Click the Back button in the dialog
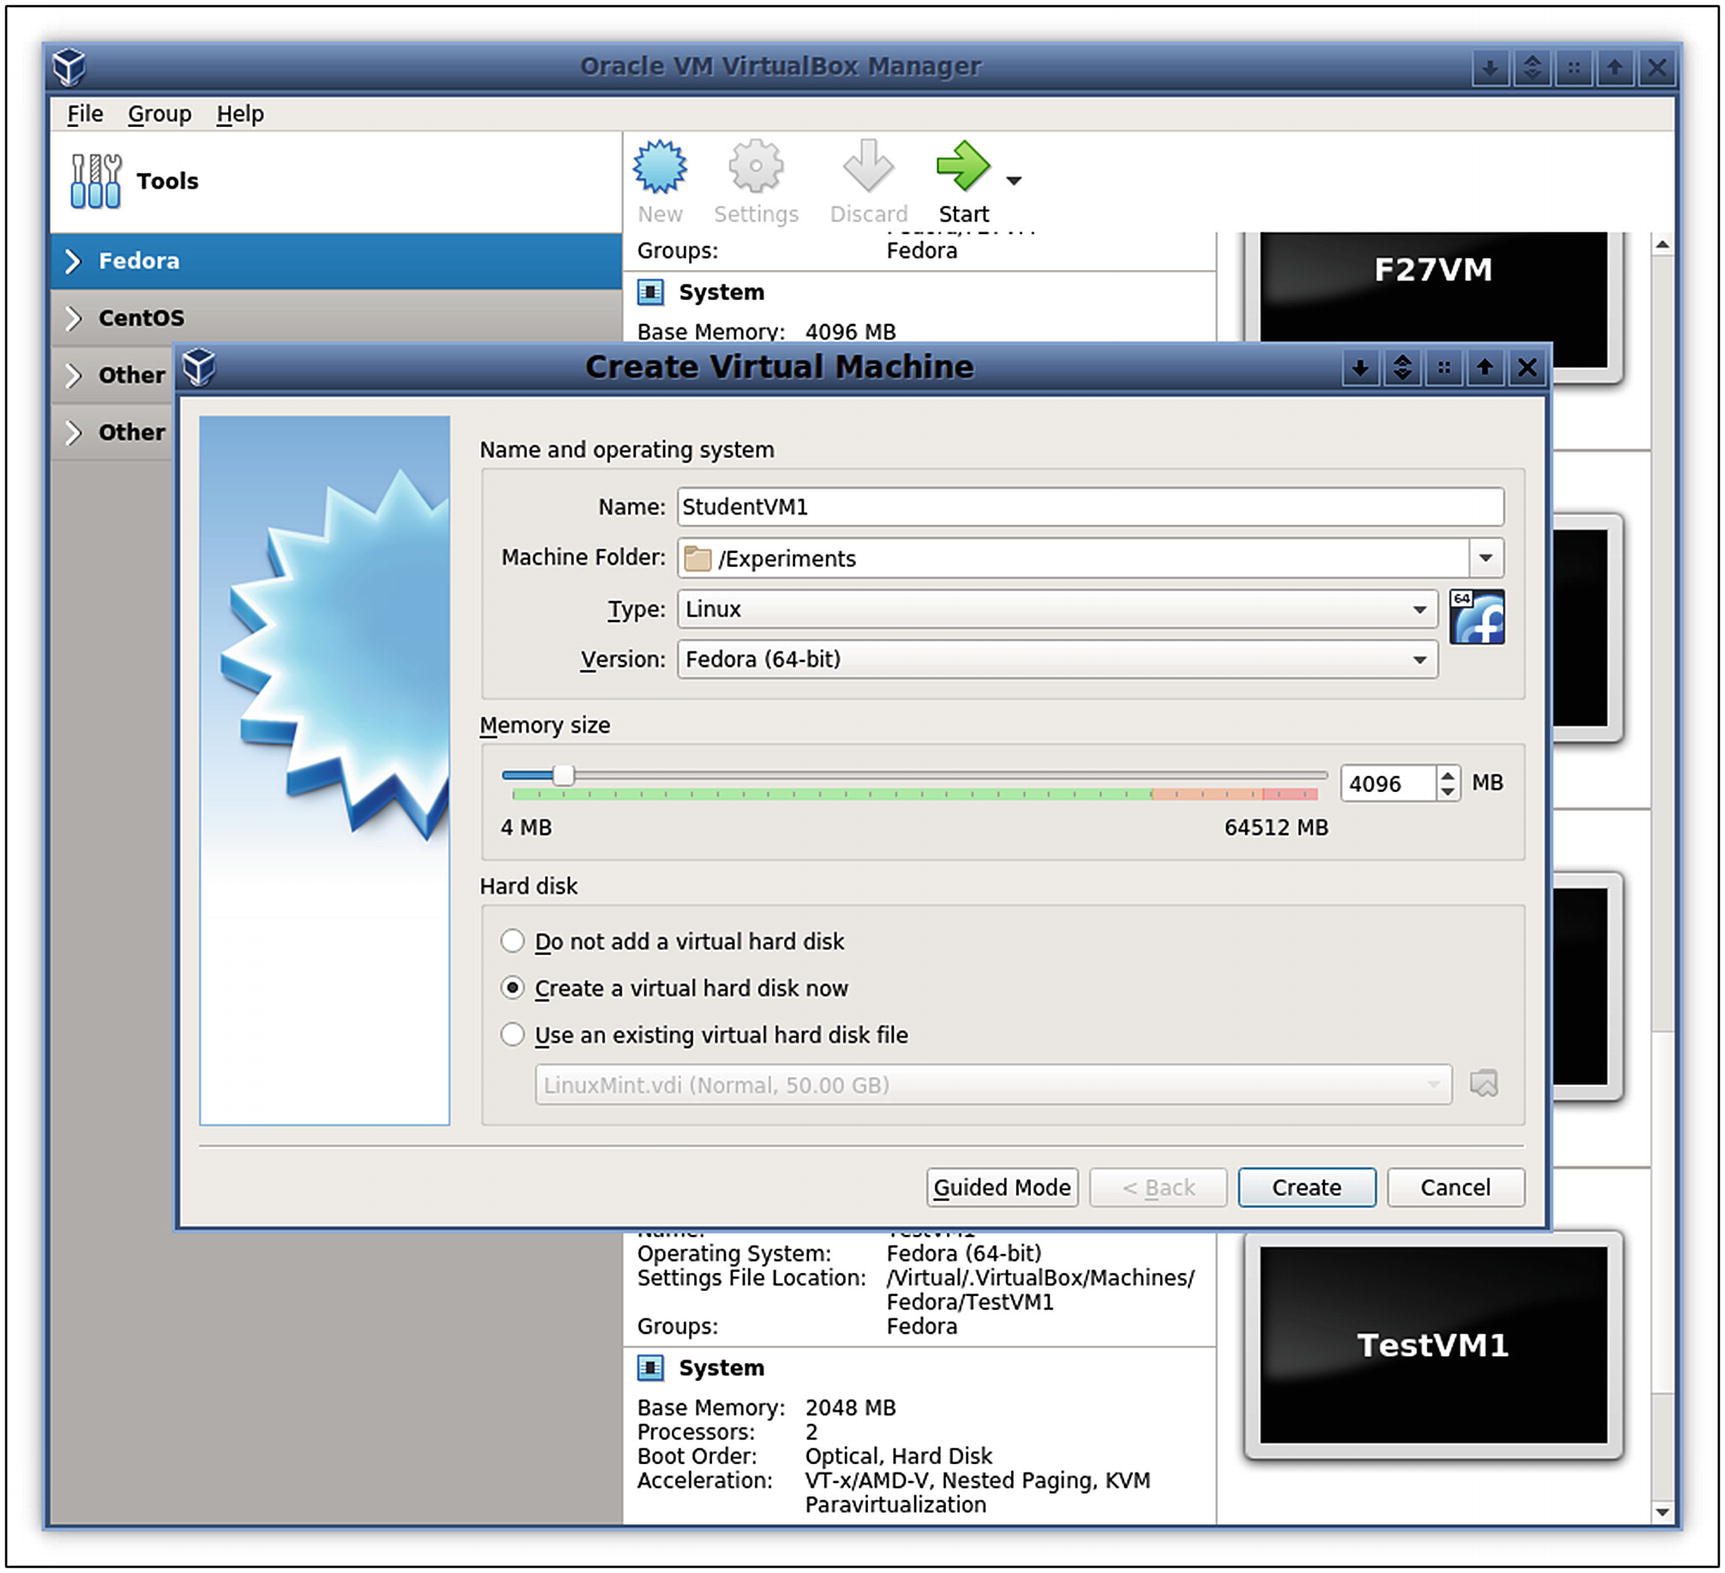The image size is (1725, 1573). 1158,1187
